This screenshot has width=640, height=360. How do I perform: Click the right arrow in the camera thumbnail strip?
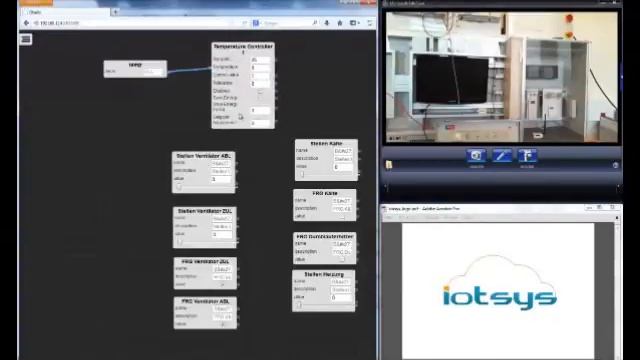(618, 186)
